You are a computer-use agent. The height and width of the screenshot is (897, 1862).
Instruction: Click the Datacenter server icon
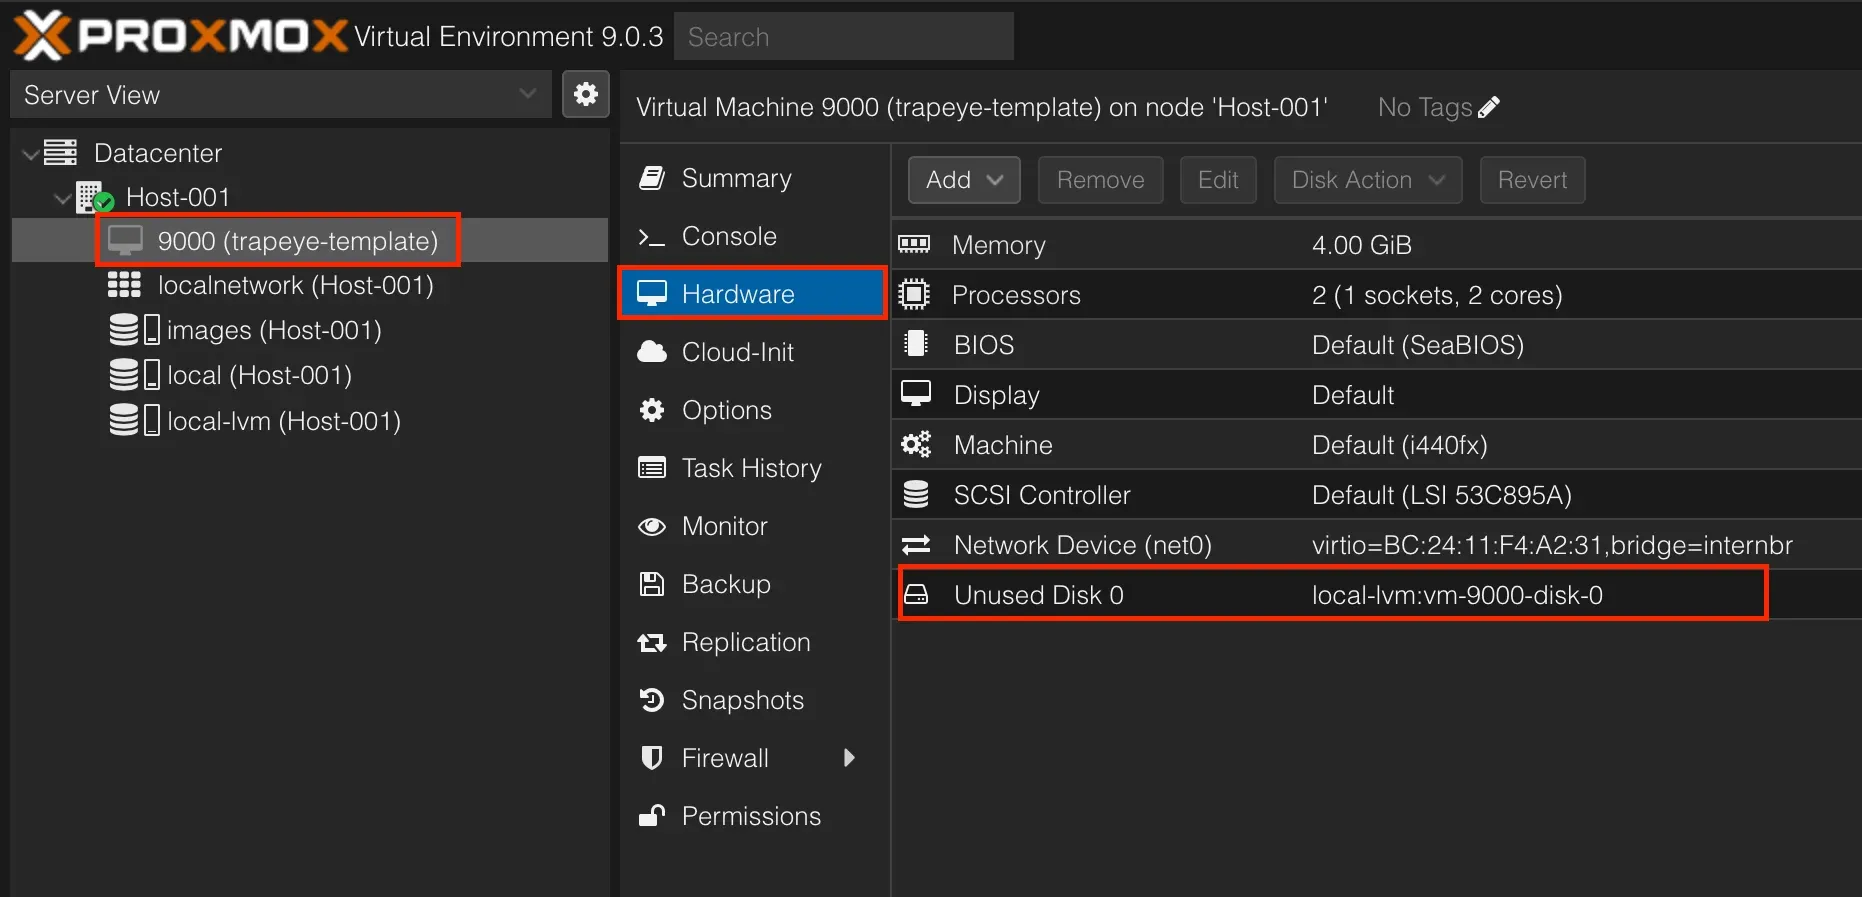[x=60, y=153]
